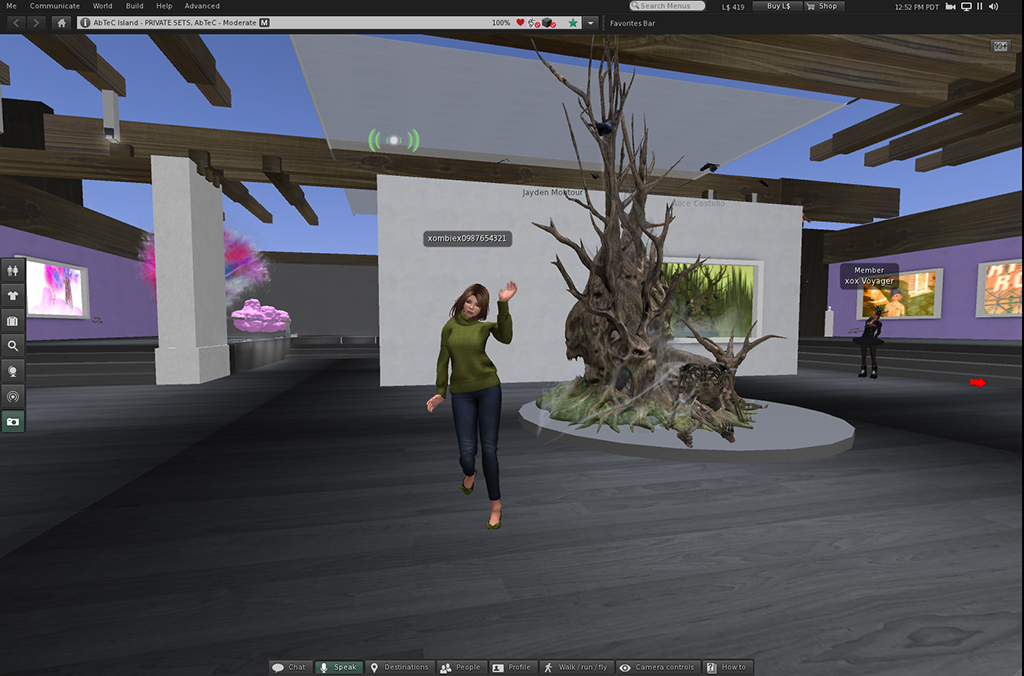Open the Advanced menu
1024x676 pixels.
click(202, 6)
